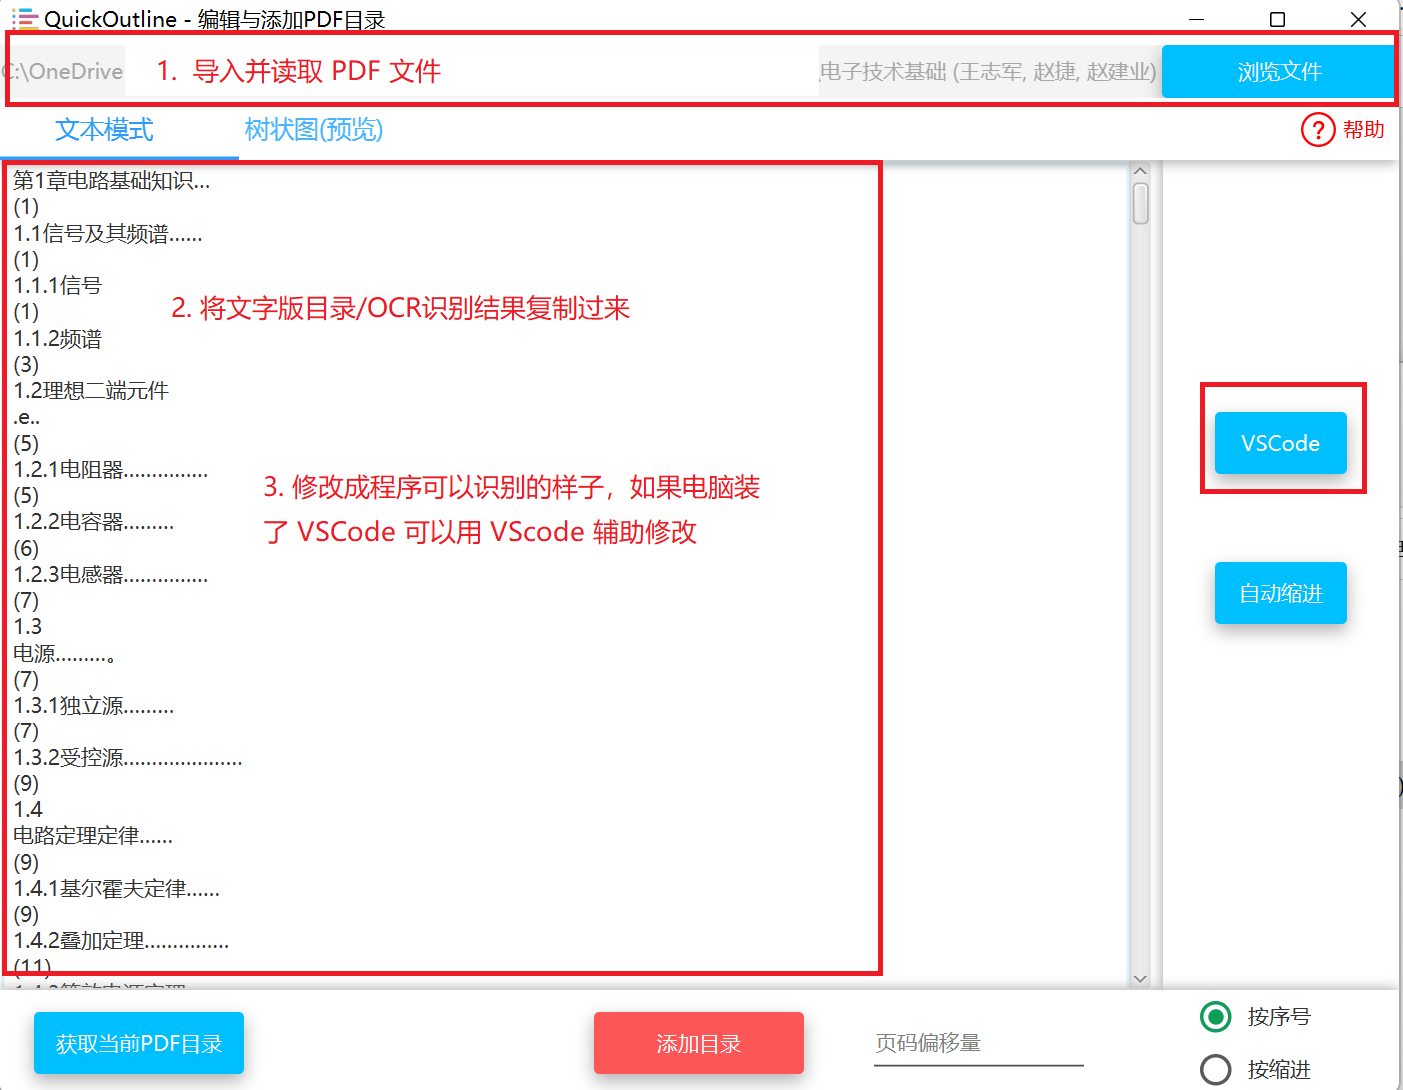Image resolution: width=1403 pixels, height=1090 pixels.
Task: Select the 按缩进 radio option
Action: [1215, 1070]
